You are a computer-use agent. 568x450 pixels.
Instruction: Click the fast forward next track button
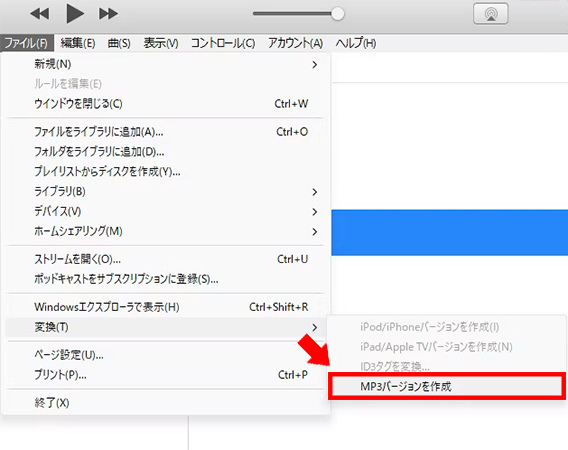coord(108,14)
